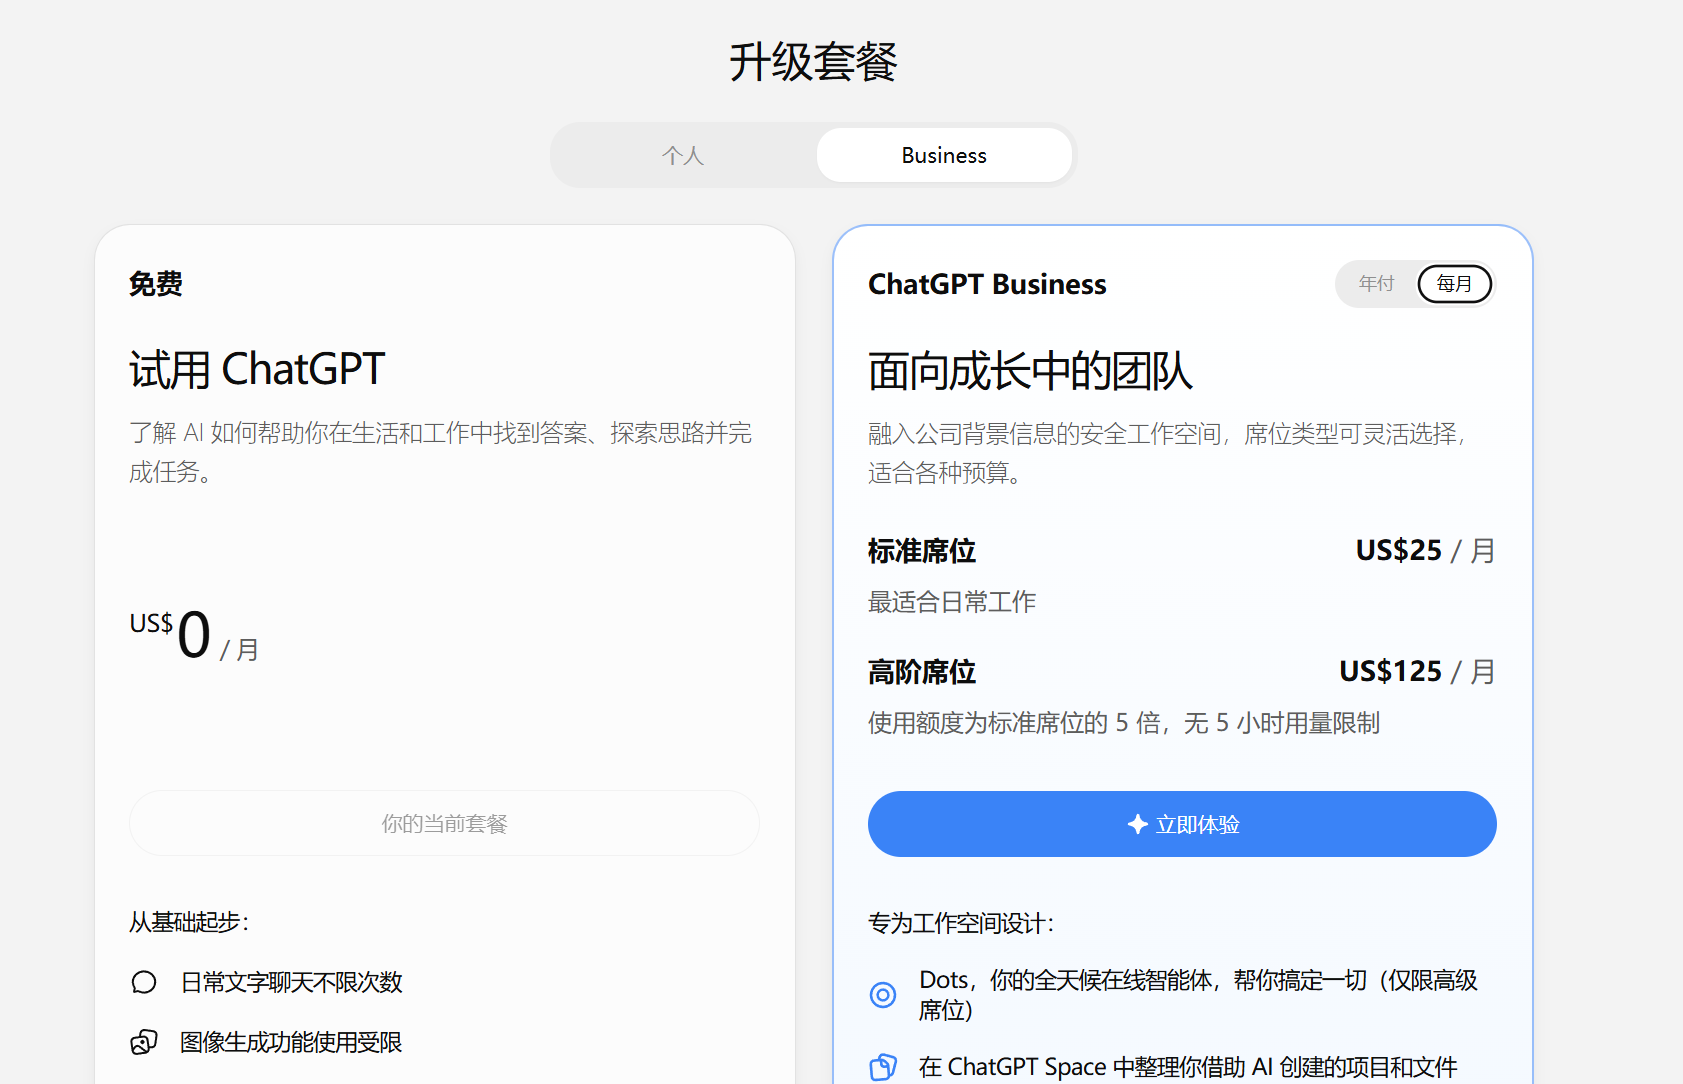Click the 专为工作空间设计 section label
This screenshot has height=1084, width=1683.
(x=961, y=923)
